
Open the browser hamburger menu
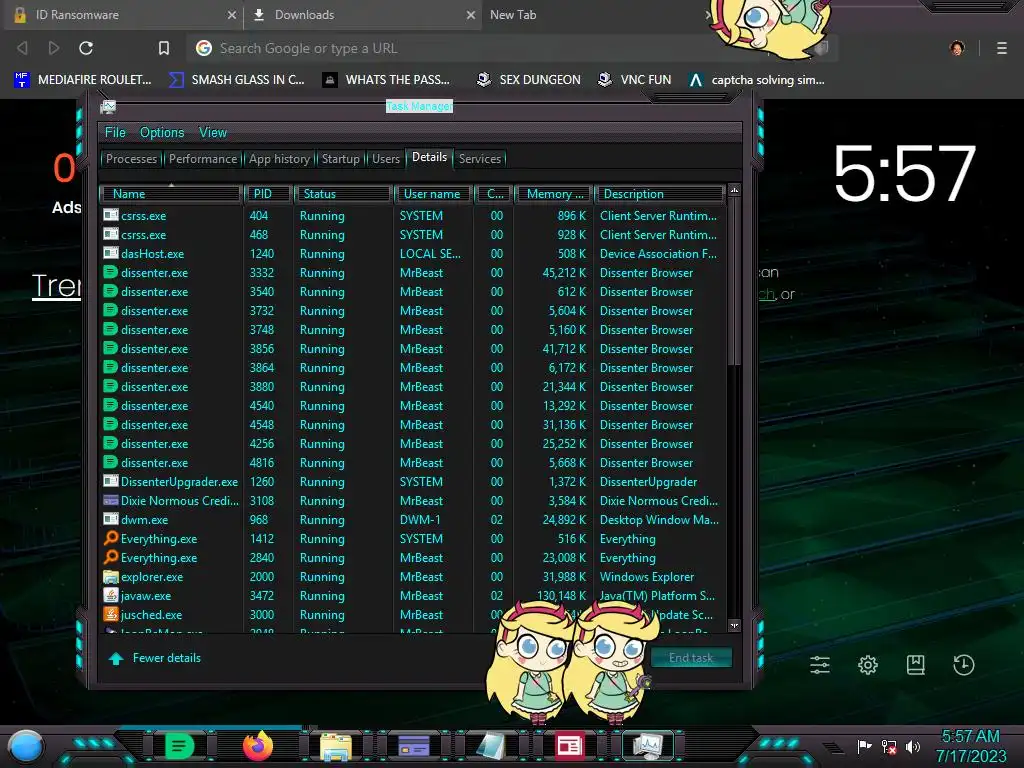1002,48
